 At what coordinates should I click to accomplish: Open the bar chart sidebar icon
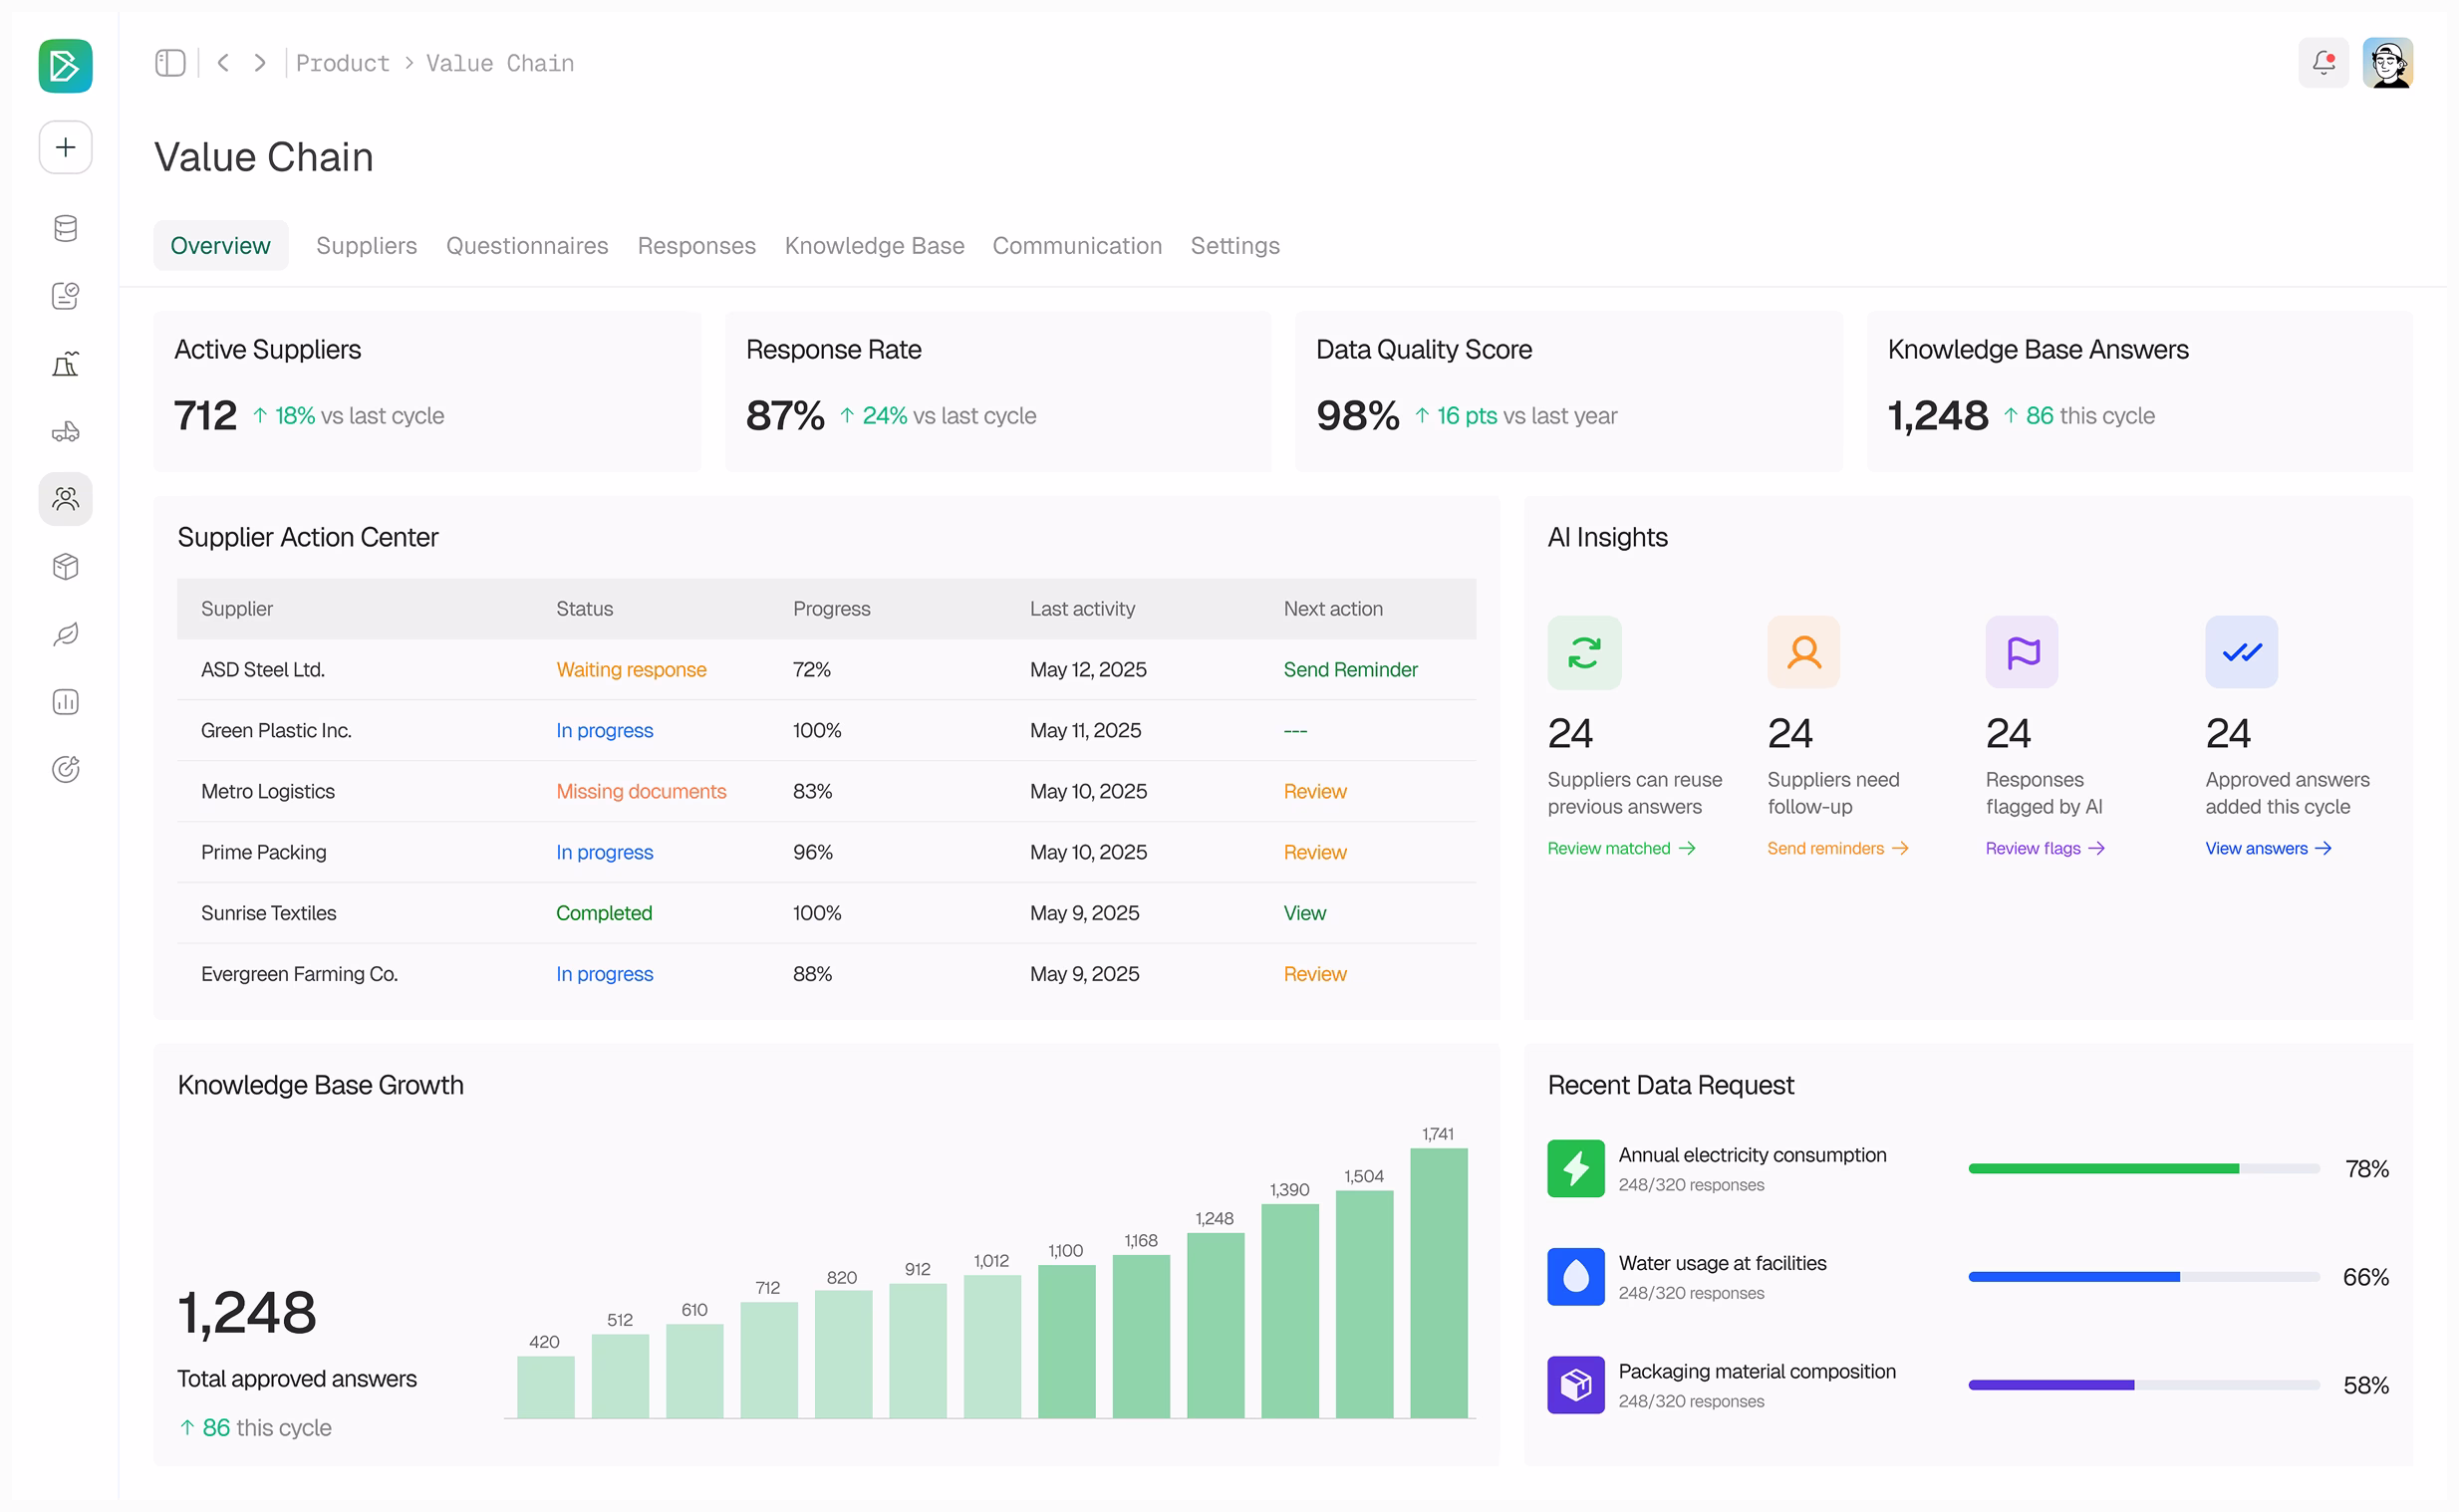pos(65,701)
